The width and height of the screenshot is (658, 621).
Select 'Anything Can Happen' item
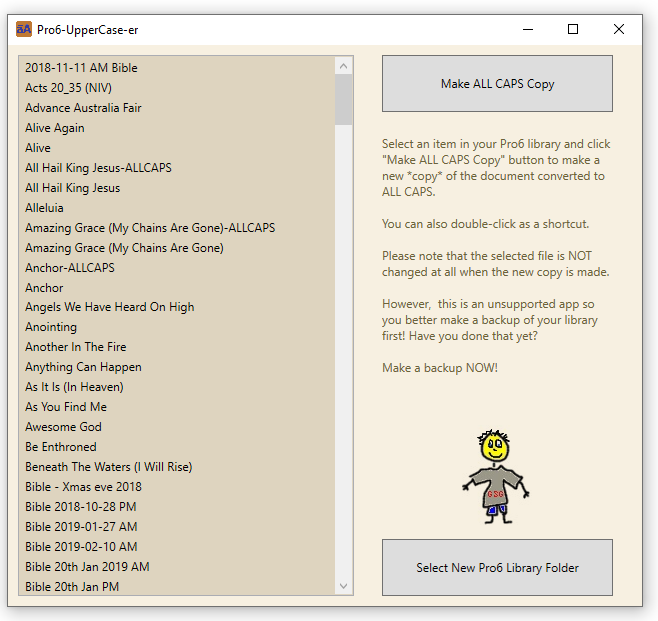click(177, 367)
